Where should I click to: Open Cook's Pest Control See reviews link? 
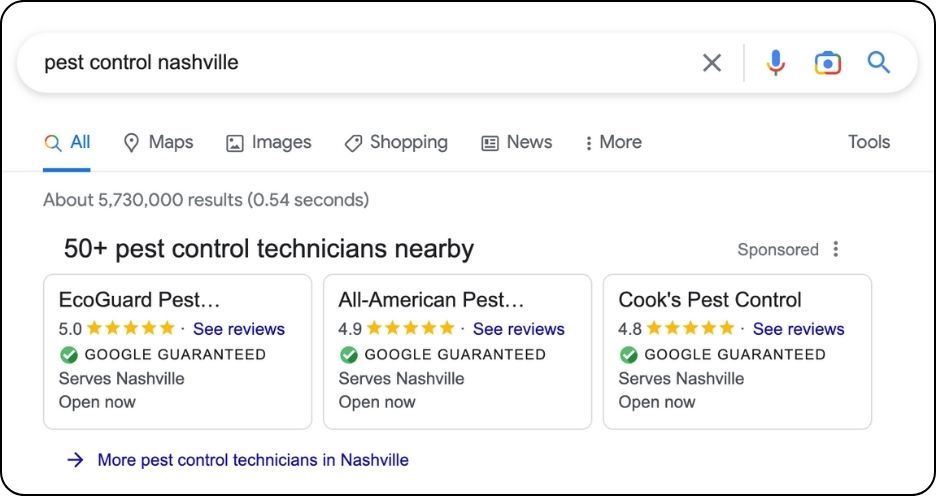tap(799, 329)
